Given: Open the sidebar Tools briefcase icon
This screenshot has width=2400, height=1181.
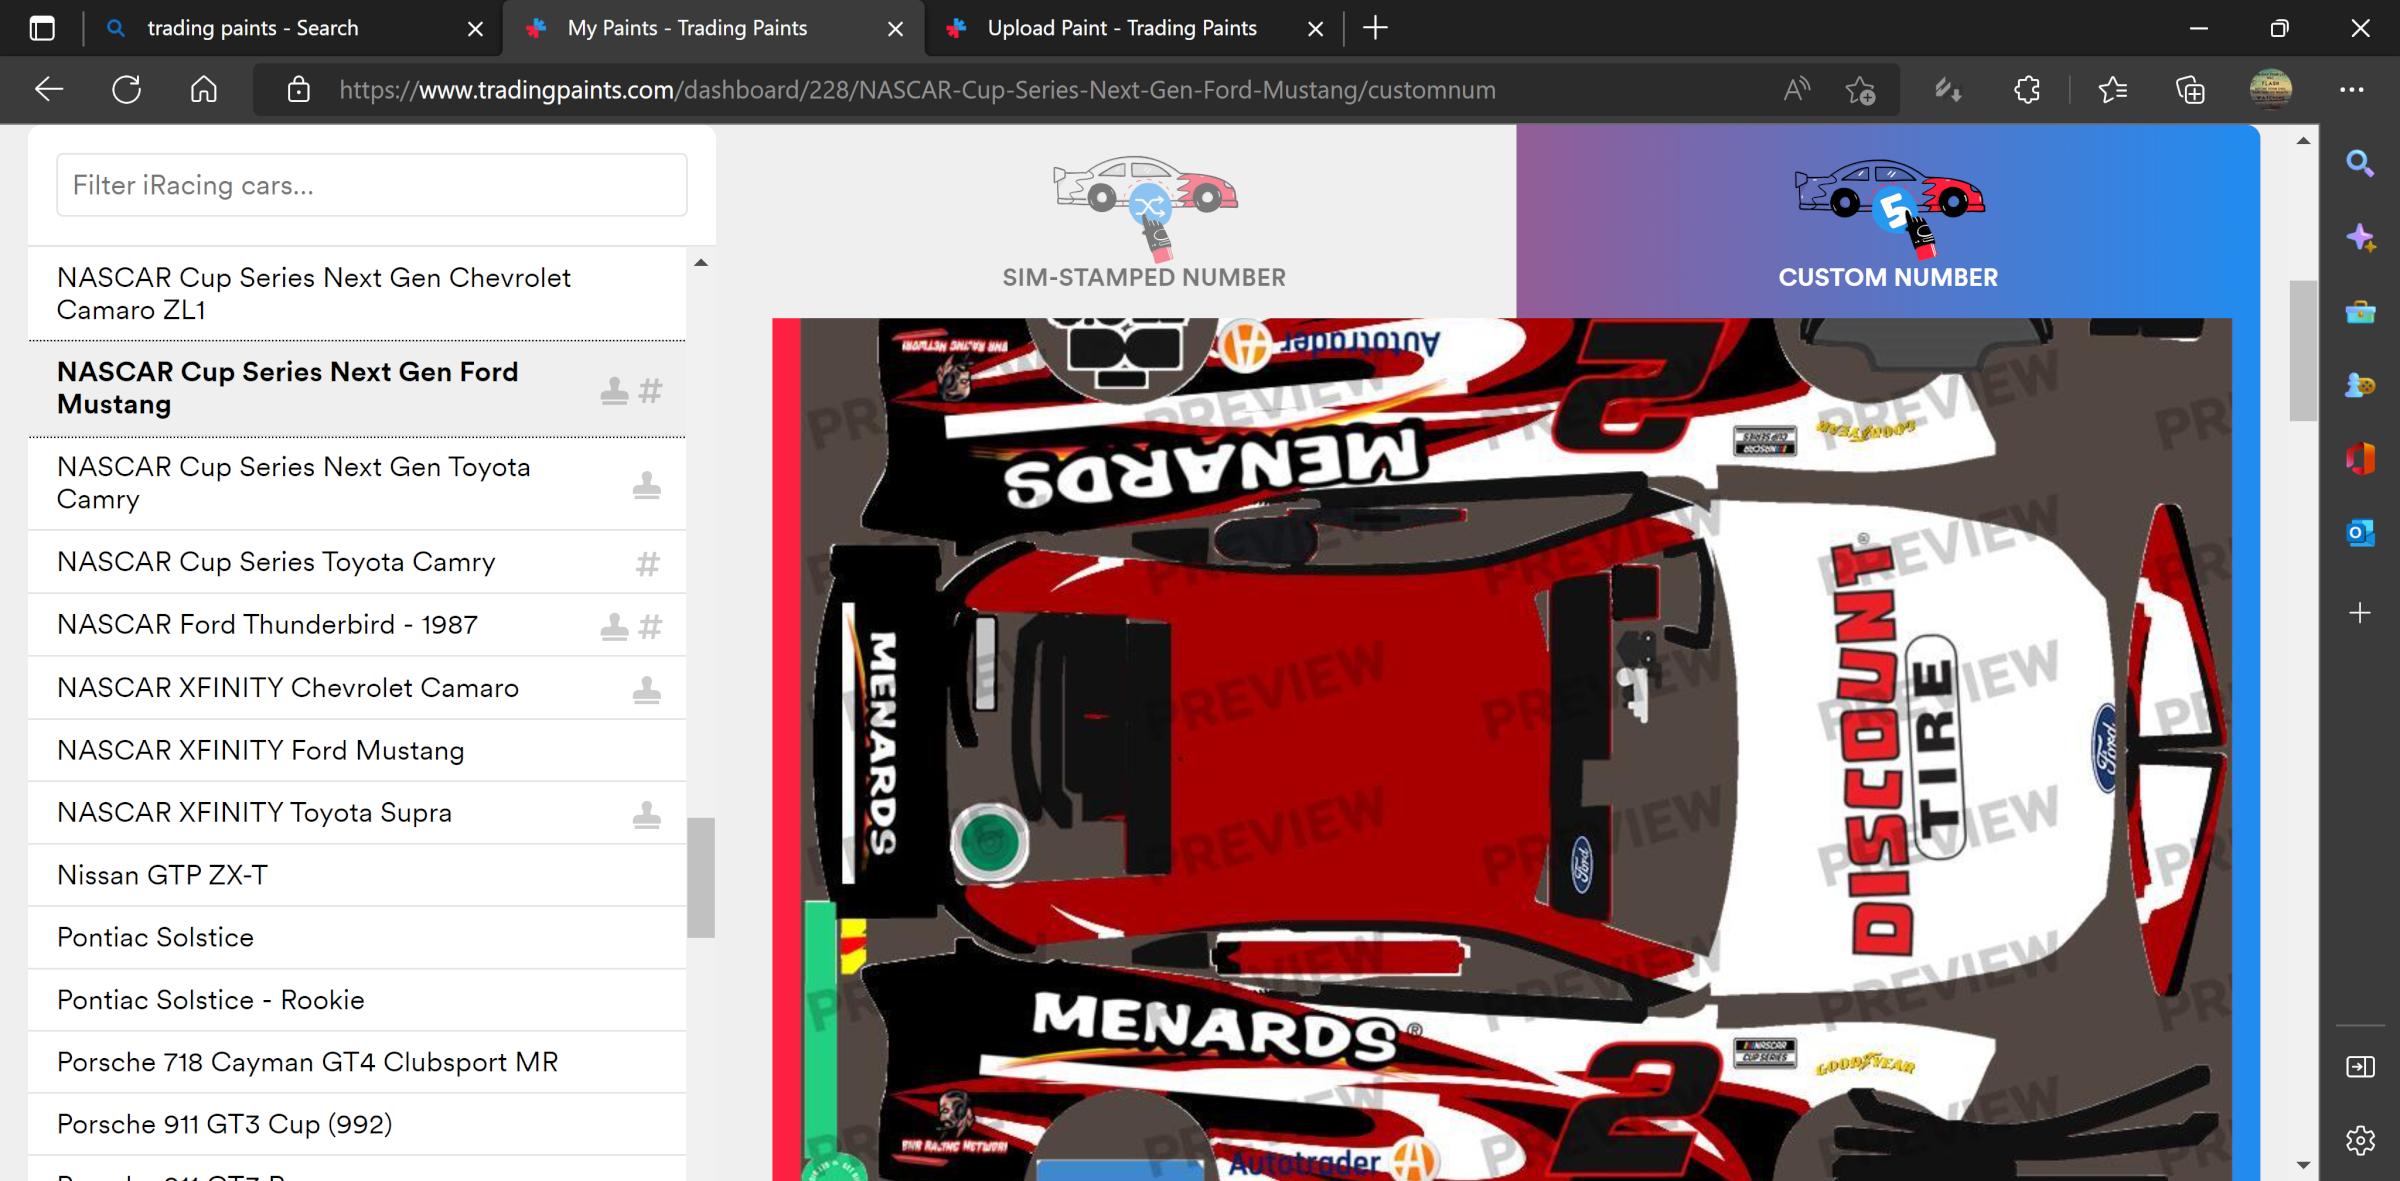Looking at the screenshot, I should point(2360,312).
